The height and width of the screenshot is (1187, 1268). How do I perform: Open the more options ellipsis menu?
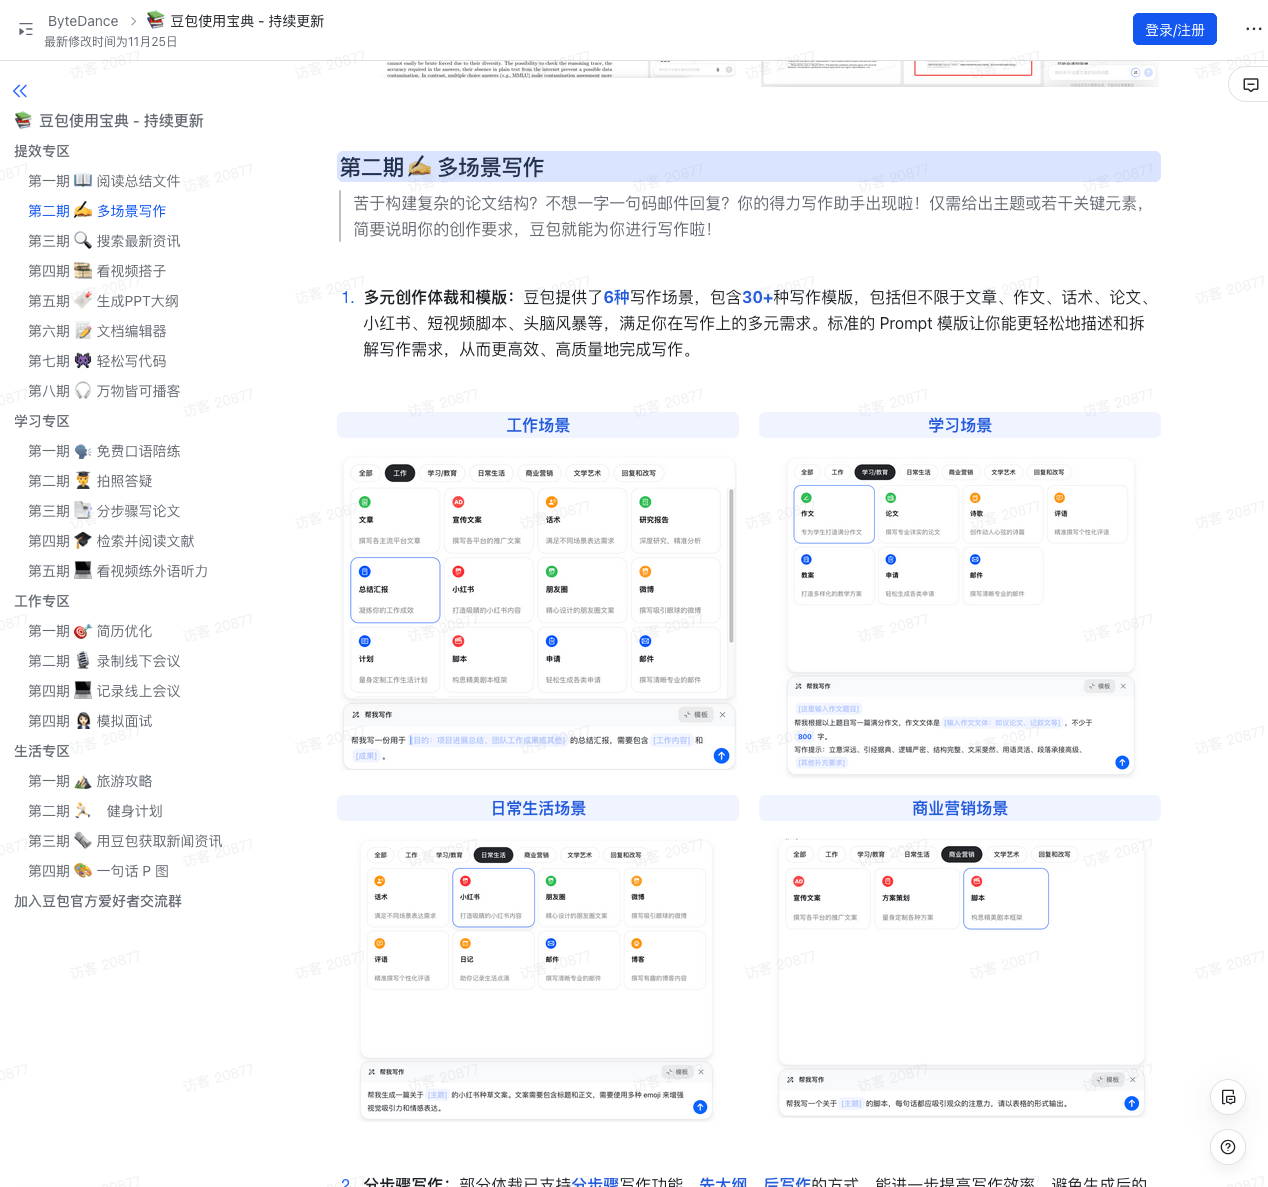pyautogui.click(x=1253, y=29)
